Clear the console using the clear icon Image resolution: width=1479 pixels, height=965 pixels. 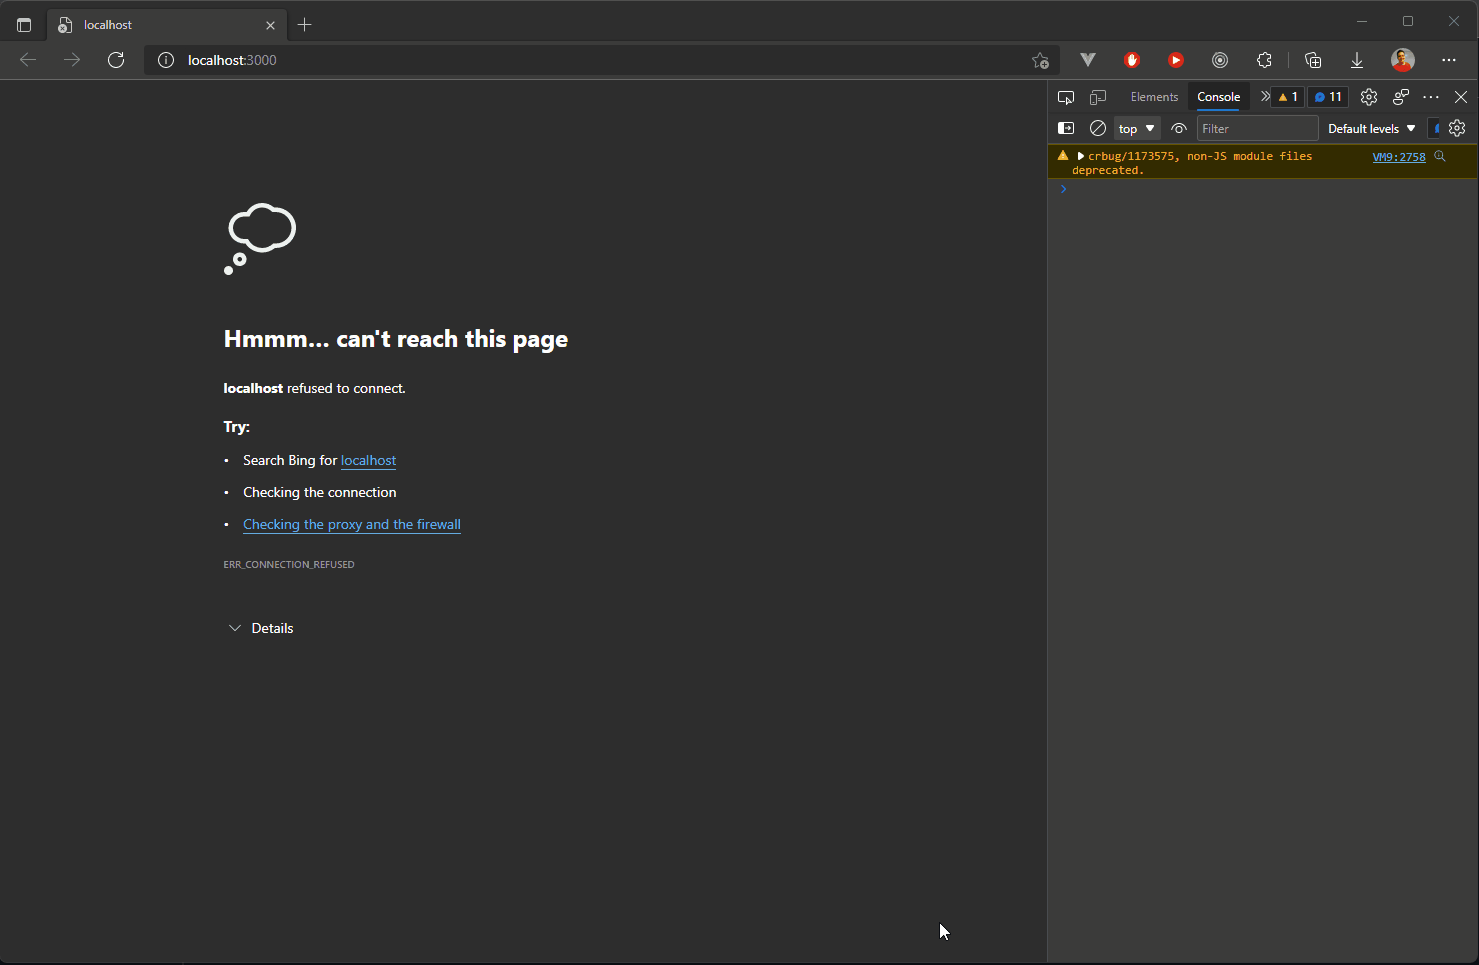(x=1098, y=128)
